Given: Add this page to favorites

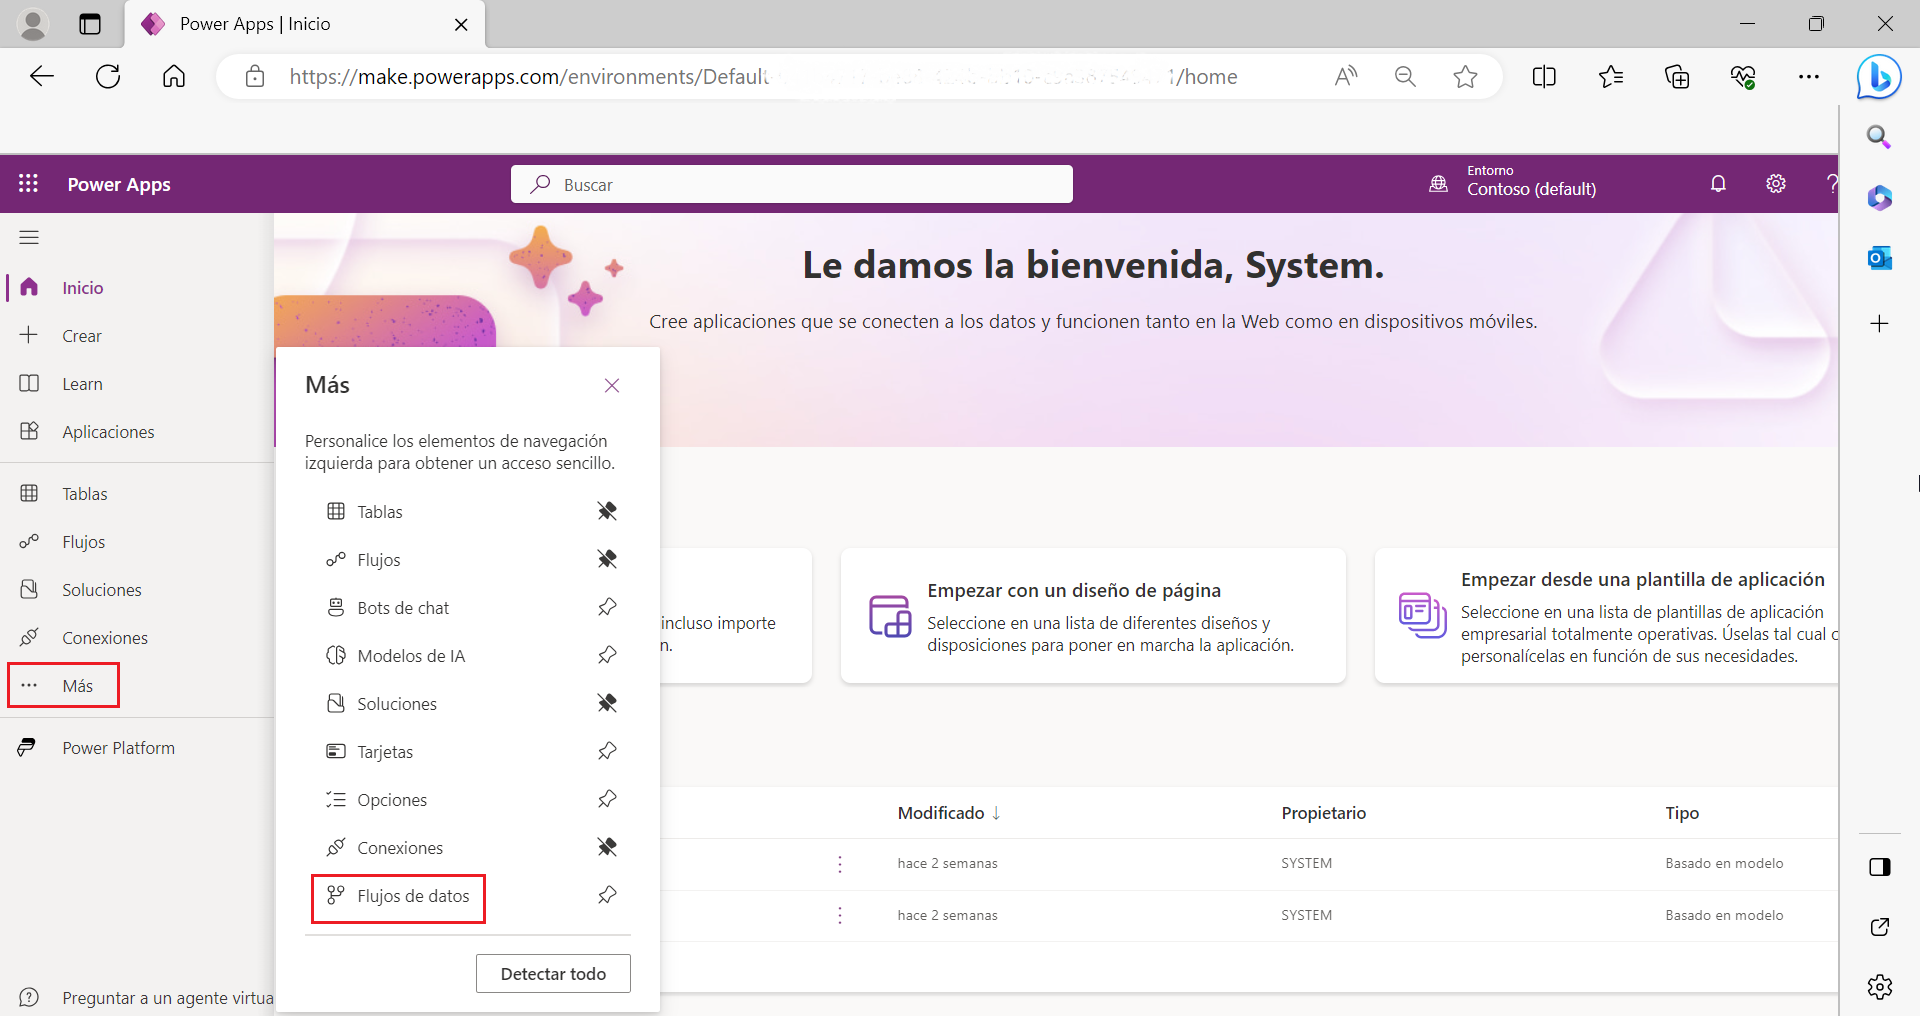Looking at the screenshot, I should click(x=1465, y=76).
